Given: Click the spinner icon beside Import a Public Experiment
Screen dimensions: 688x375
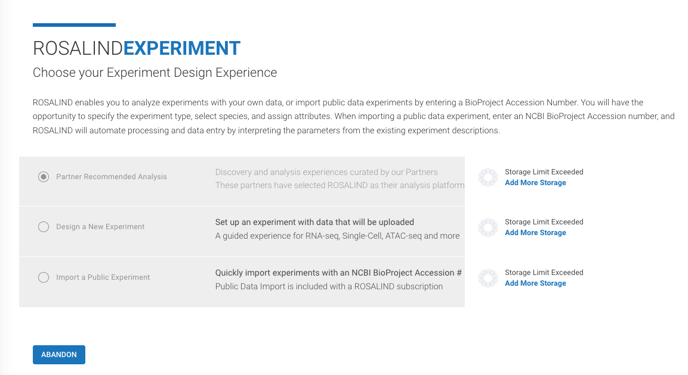Looking at the screenshot, I should (x=488, y=278).
